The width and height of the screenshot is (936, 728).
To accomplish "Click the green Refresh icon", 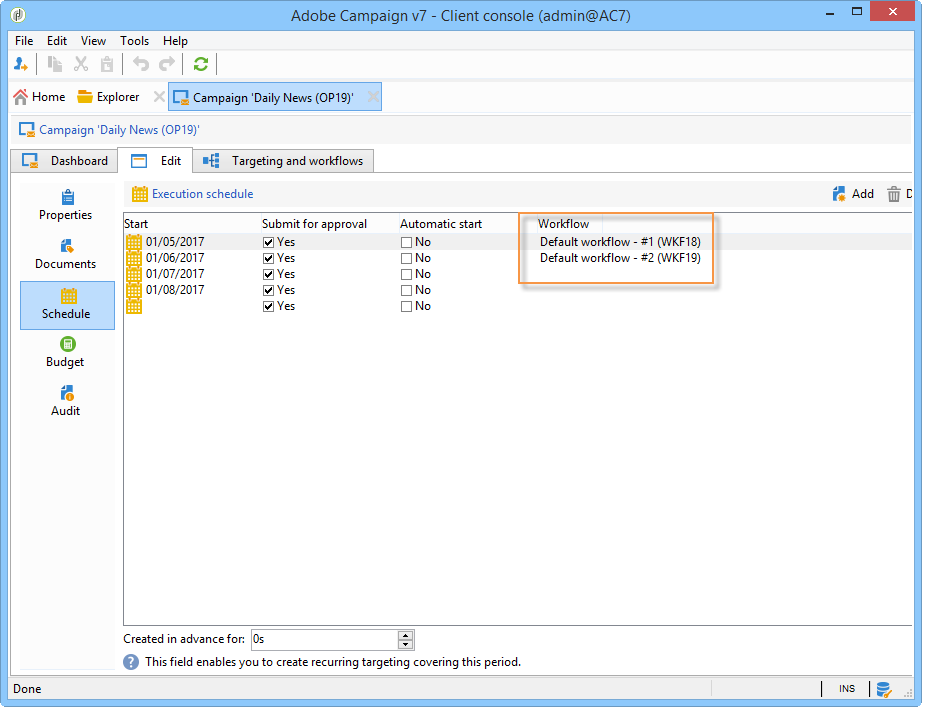I will click(x=201, y=64).
